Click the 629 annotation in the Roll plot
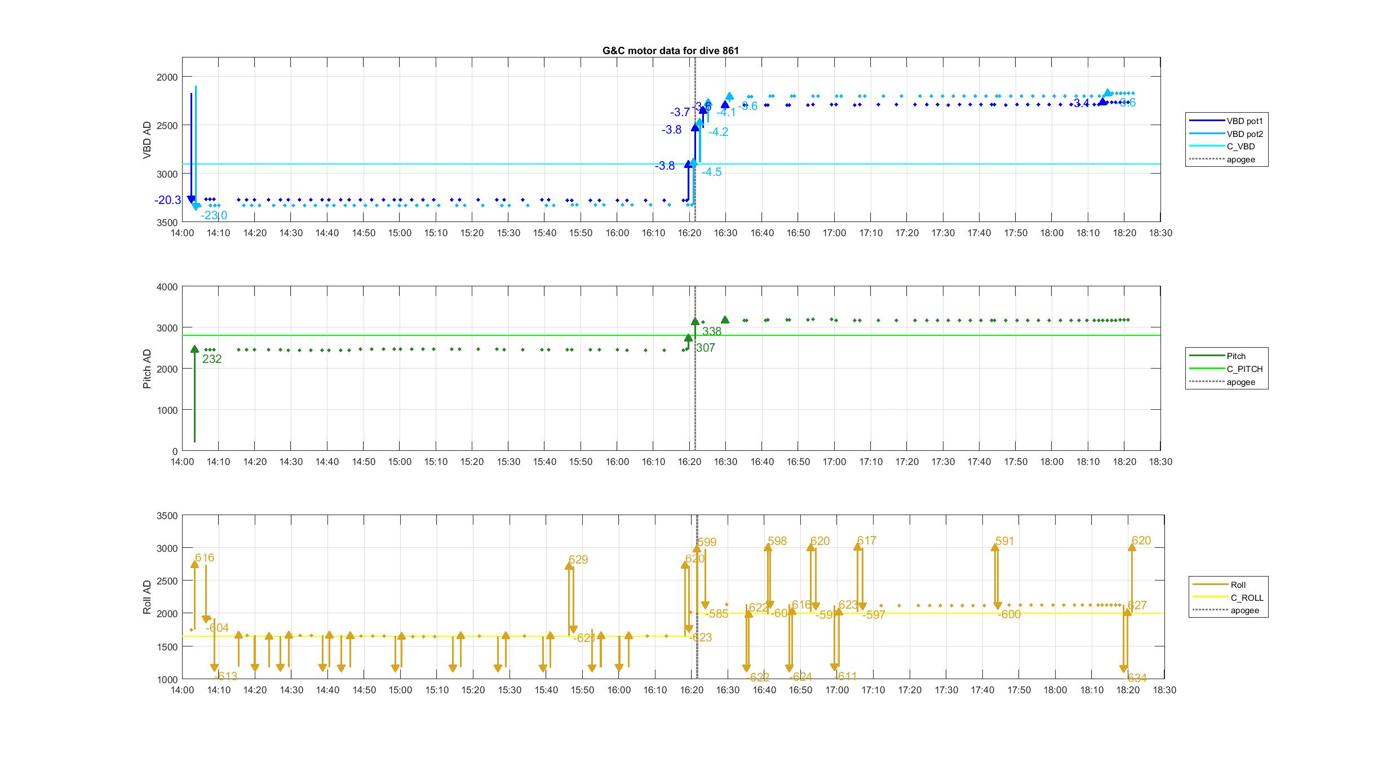This screenshot has width=1400, height=764. [x=578, y=560]
